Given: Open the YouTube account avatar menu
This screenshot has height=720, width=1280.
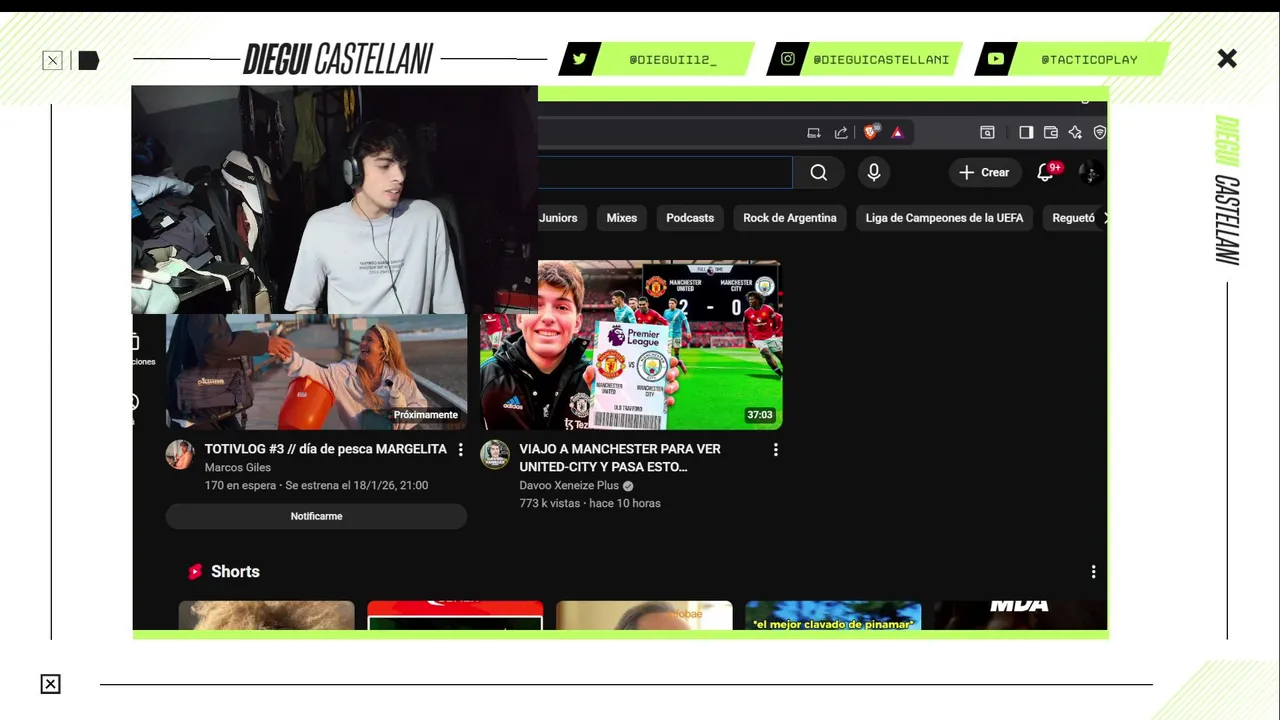Looking at the screenshot, I should (1091, 172).
